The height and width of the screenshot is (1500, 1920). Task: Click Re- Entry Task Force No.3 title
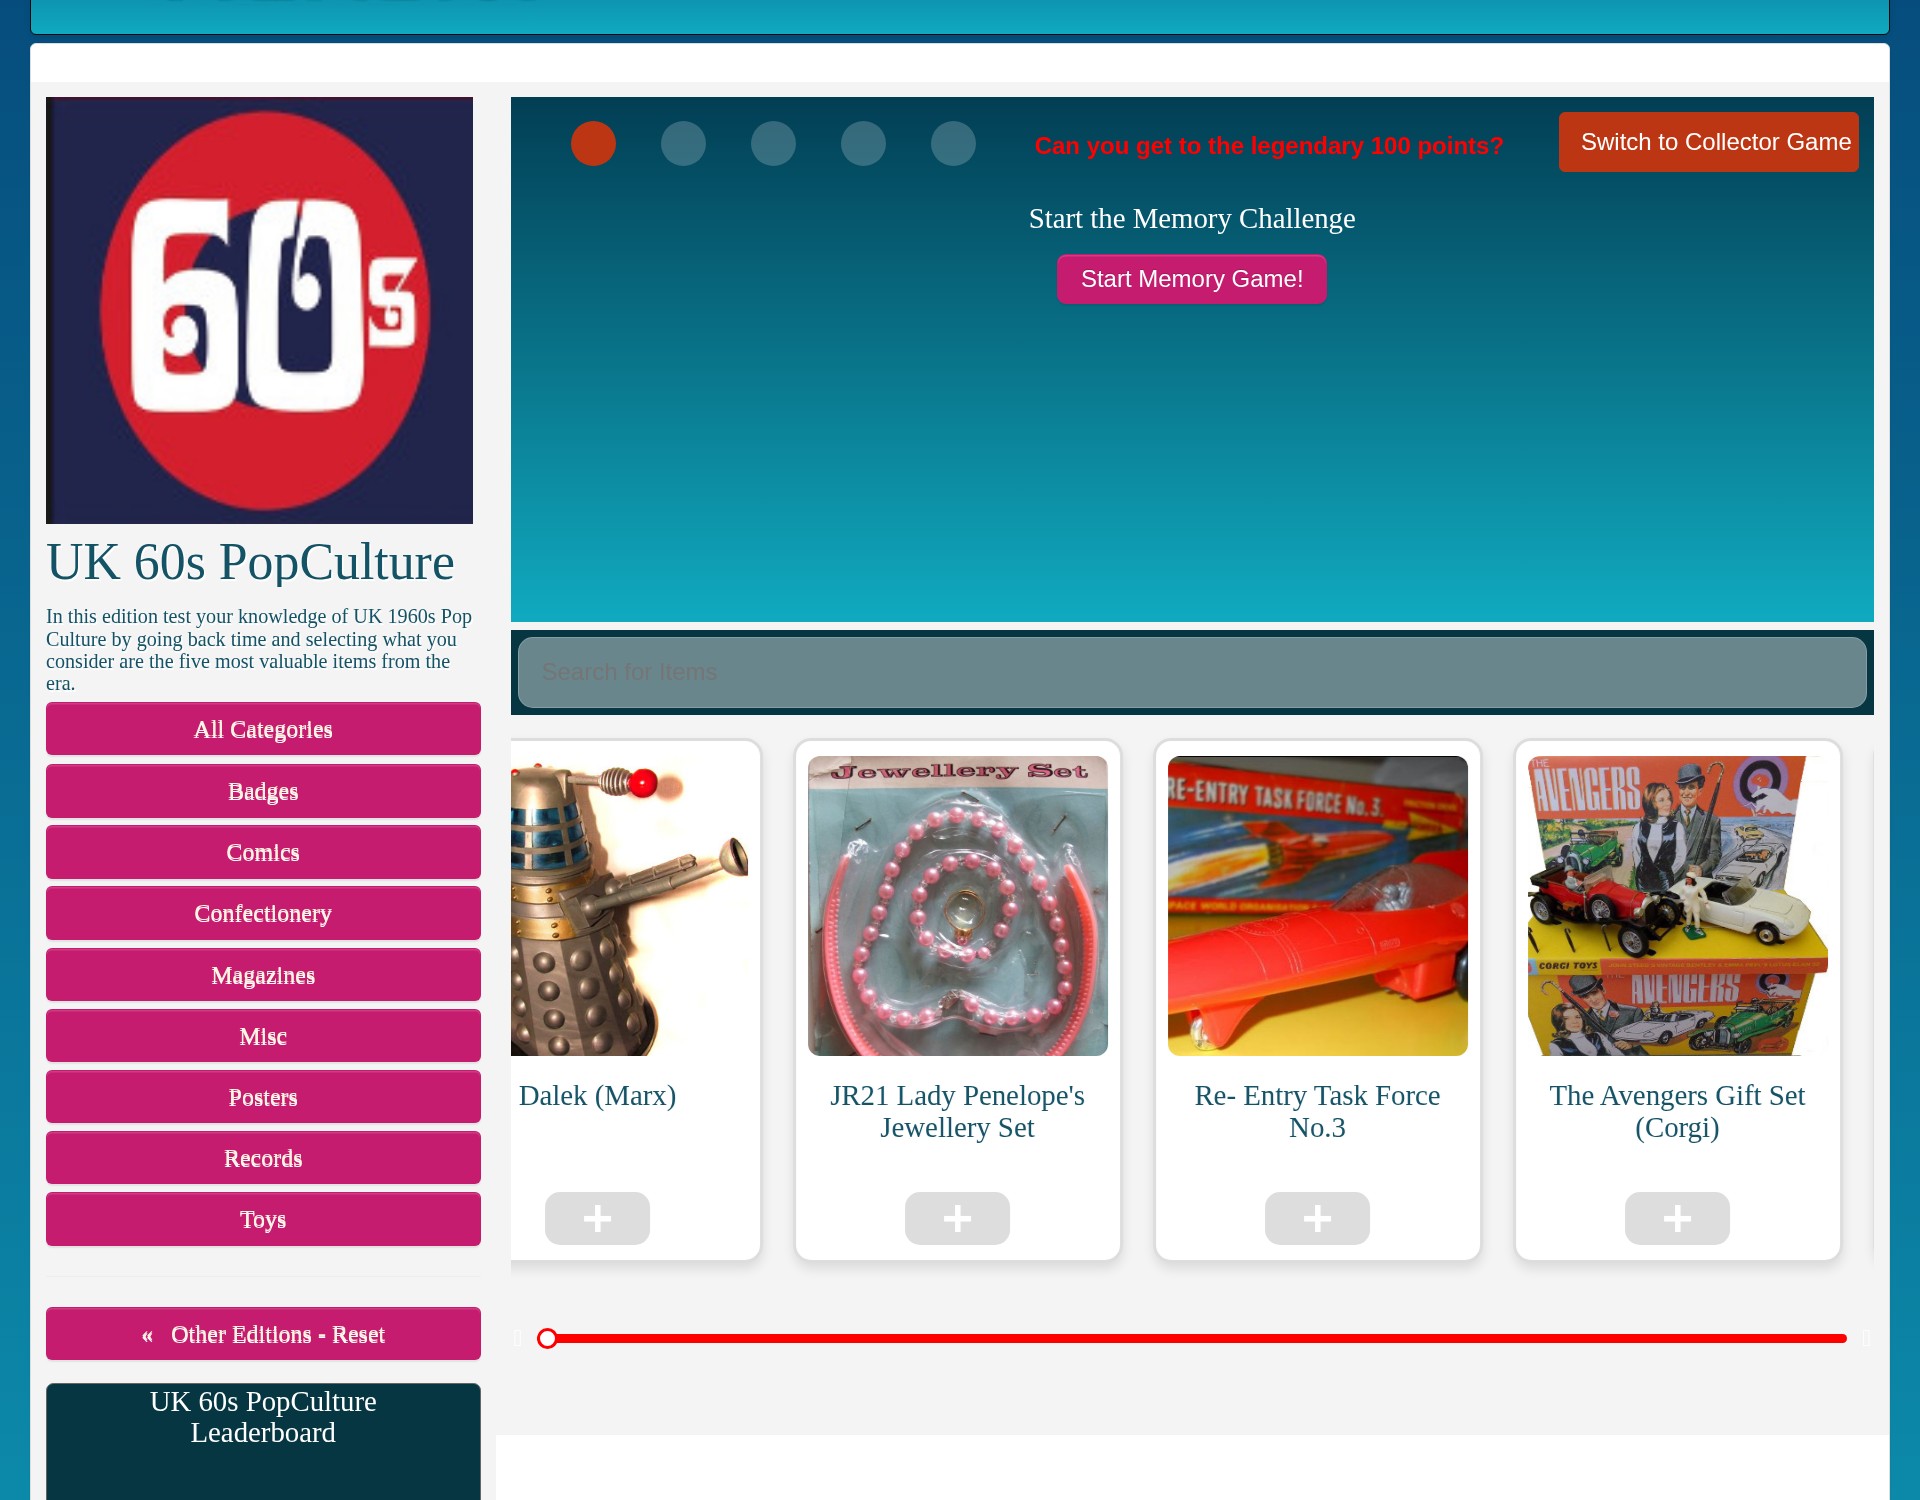(x=1317, y=1112)
